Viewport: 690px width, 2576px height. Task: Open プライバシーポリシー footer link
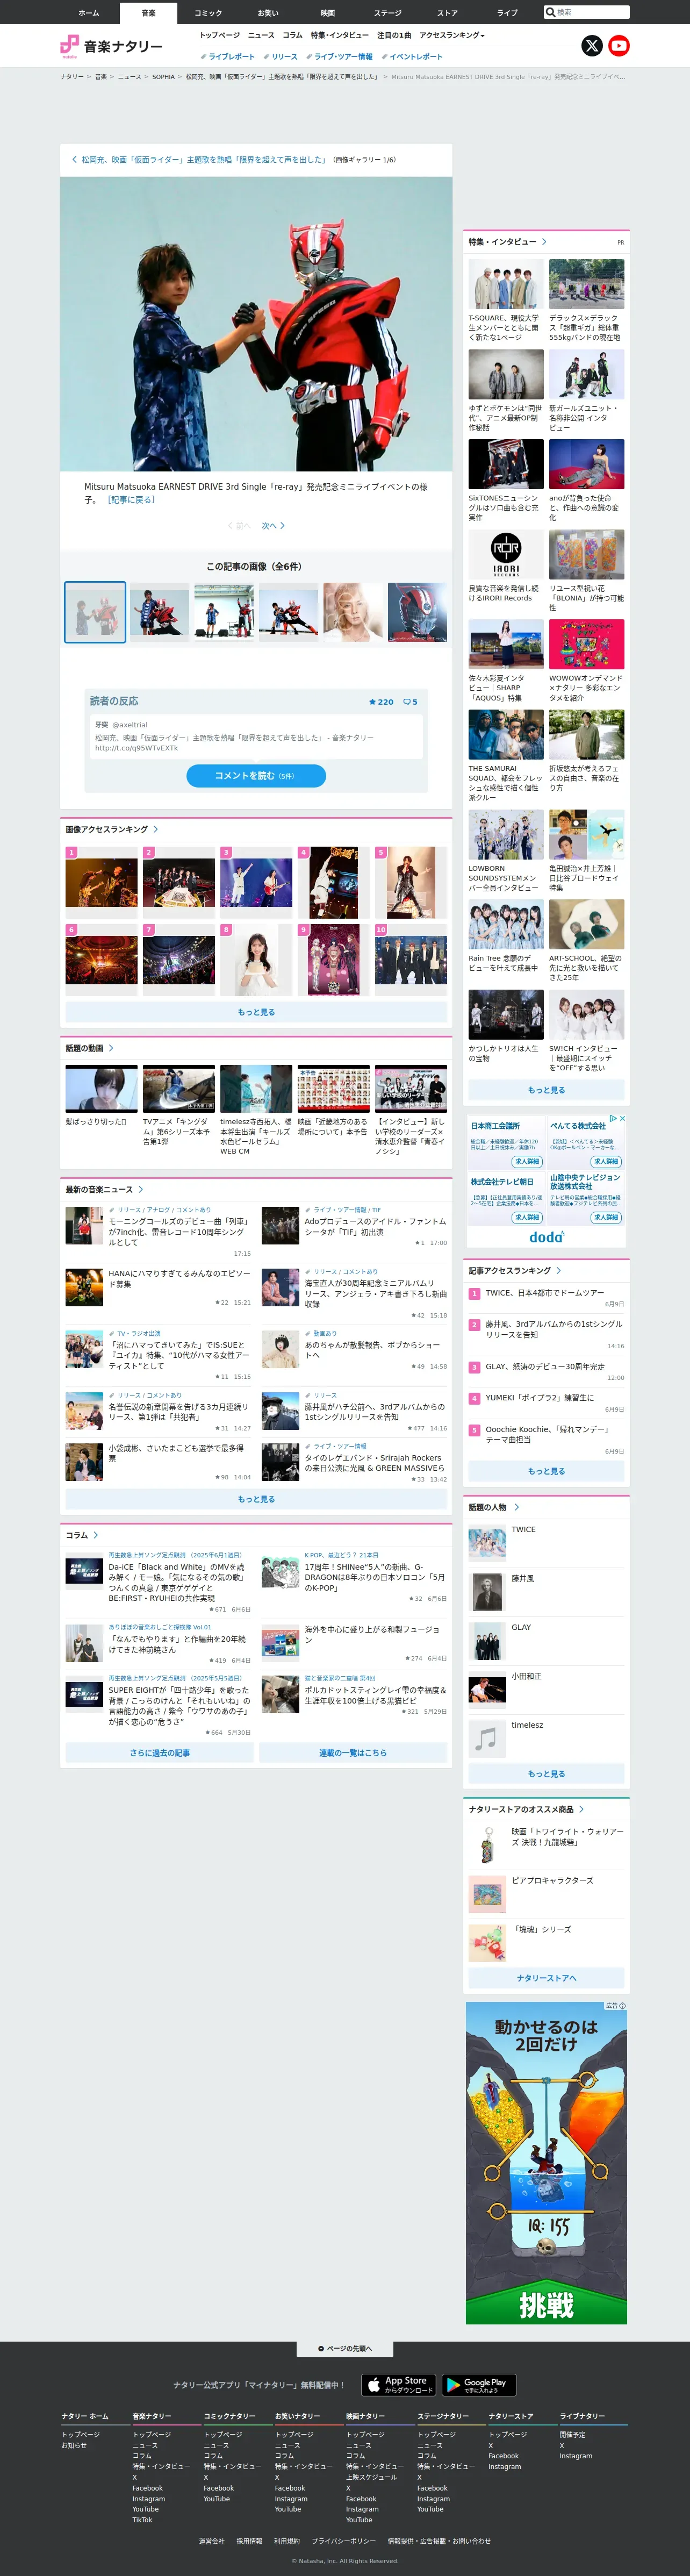pyautogui.click(x=344, y=2541)
